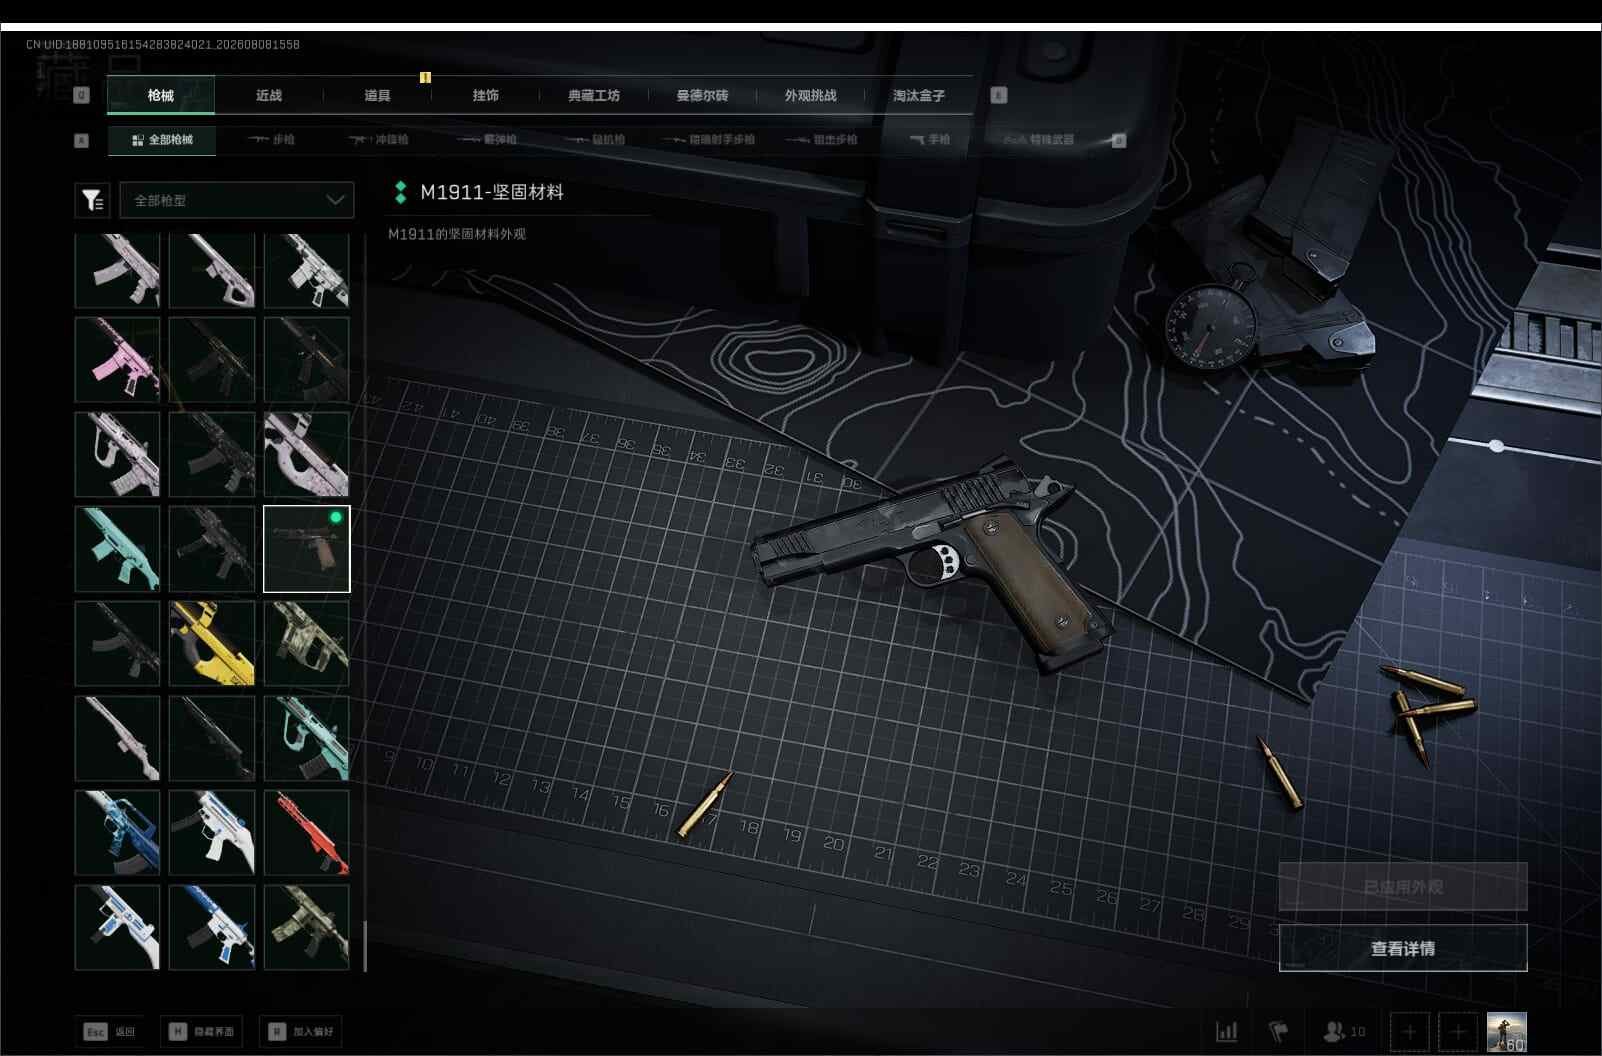
Task: Filter skins by 霰弹枪 category
Action: (487, 140)
